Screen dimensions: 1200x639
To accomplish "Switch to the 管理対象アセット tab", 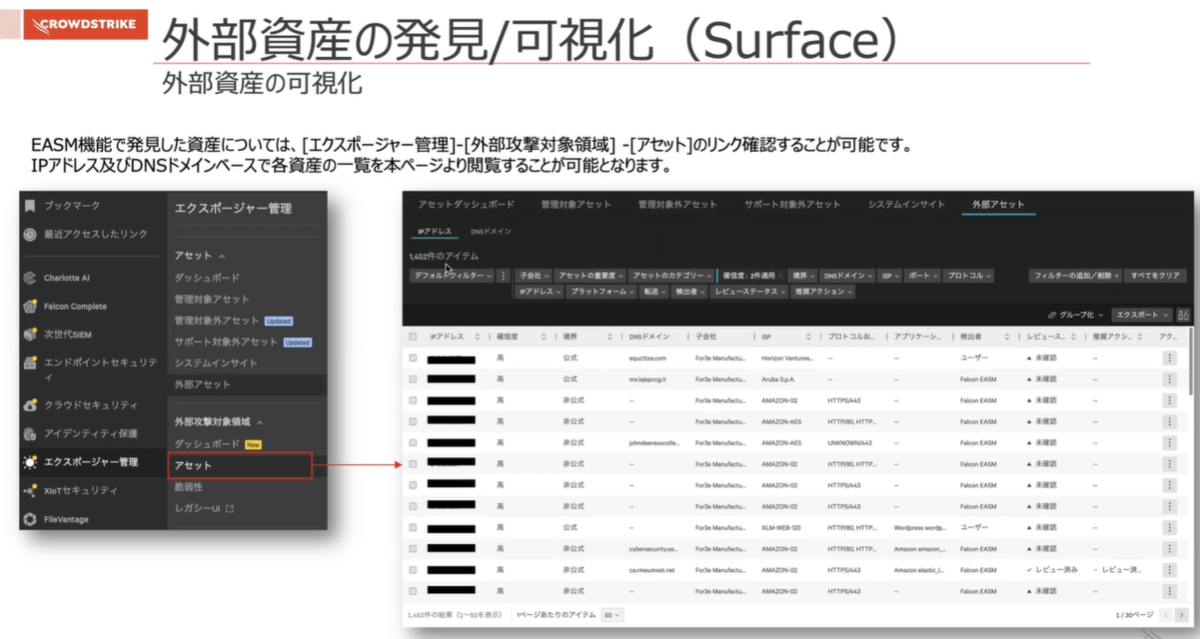I will (x=576, y=204).
